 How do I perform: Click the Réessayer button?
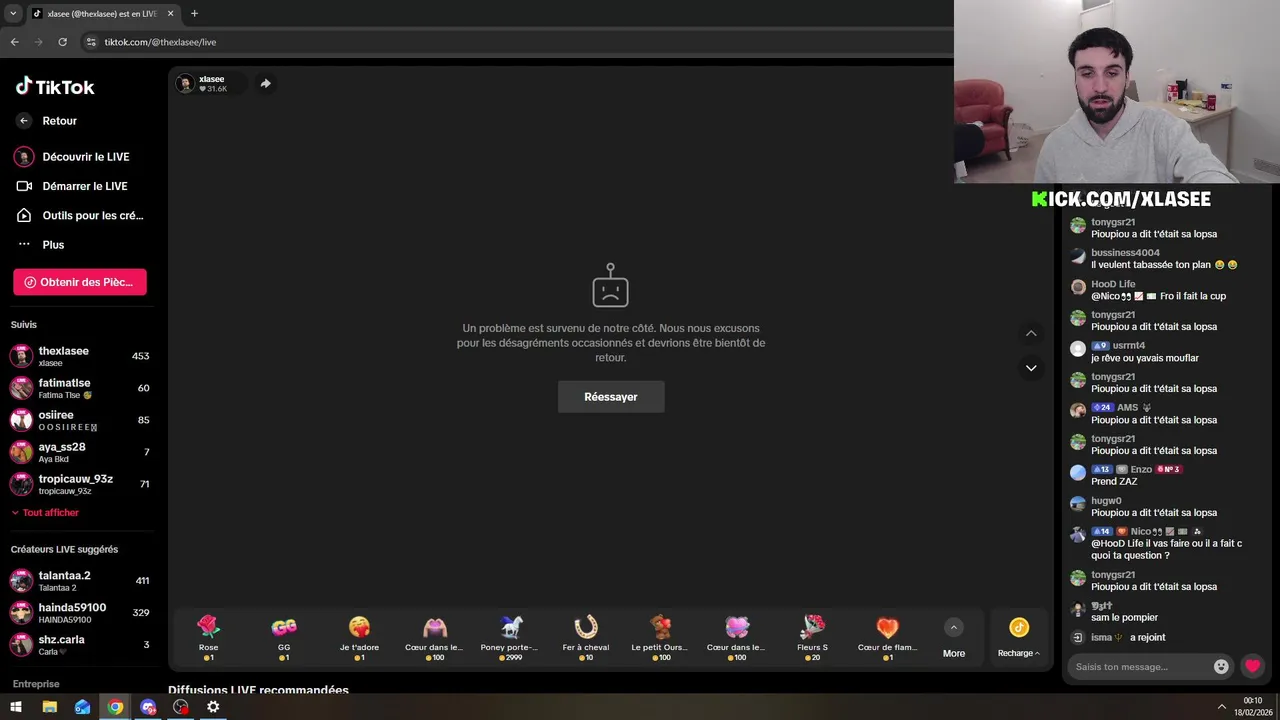(611, 397)
